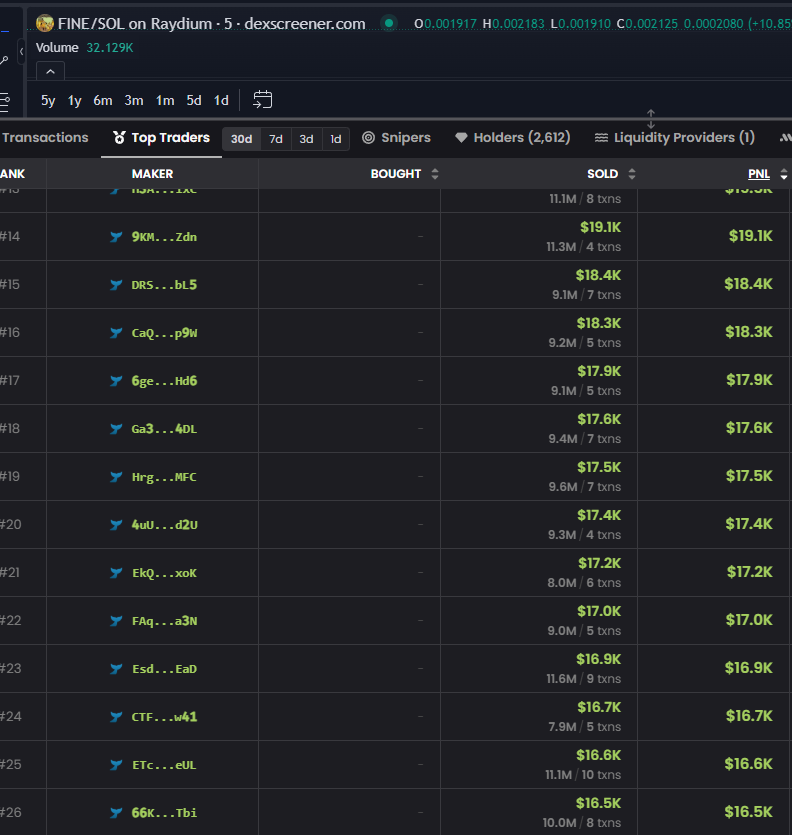Filter top traders by 7d
Viewport: 792px width, 835px height.
[x=276, y=139]
